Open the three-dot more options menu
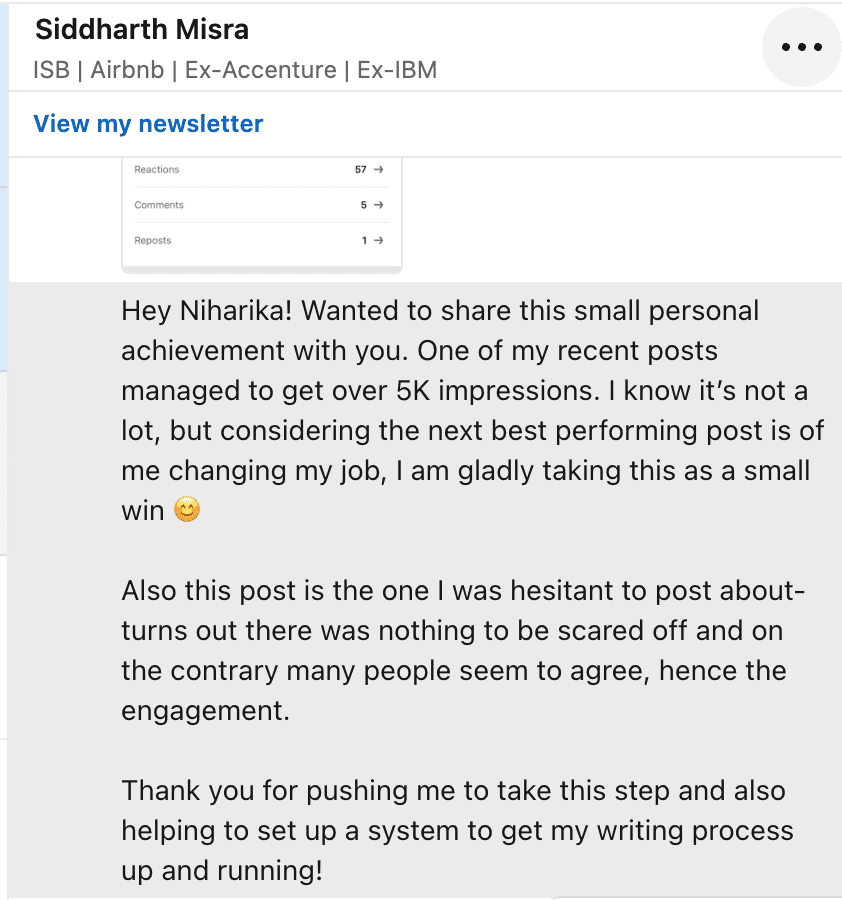The height and width of the screenshot is (900, 842). [x=801, y=47]
